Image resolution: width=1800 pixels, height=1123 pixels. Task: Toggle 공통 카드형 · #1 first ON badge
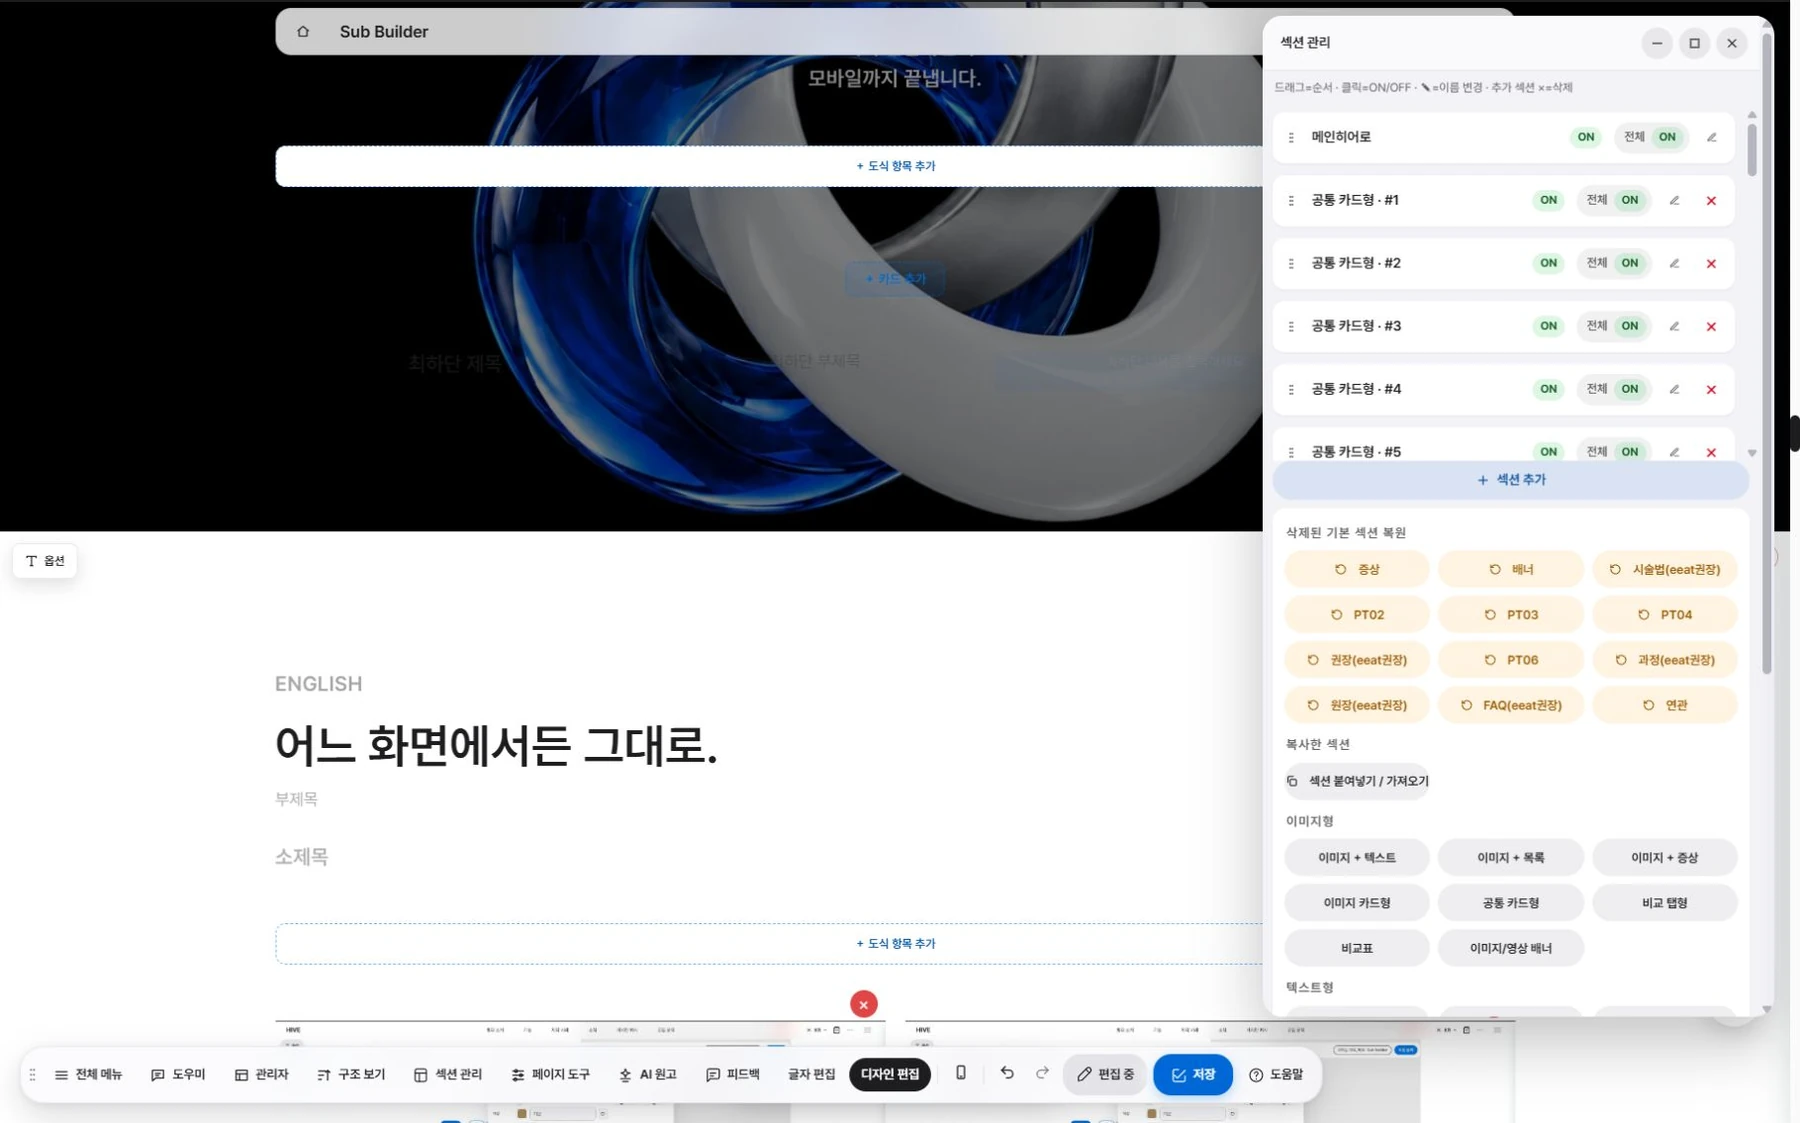1548,200
